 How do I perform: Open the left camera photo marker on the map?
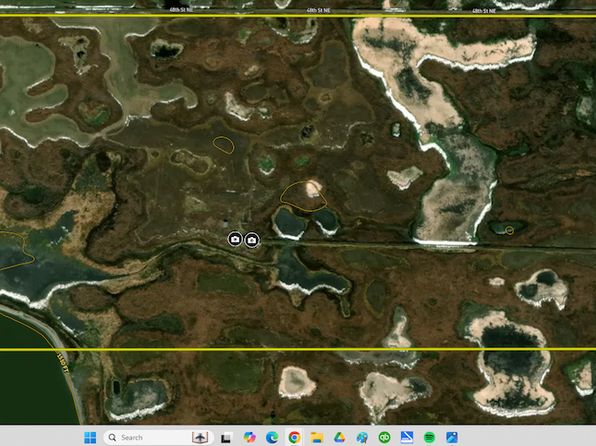[235, 239]
